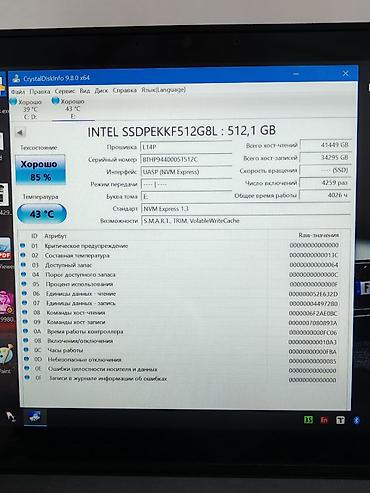Viewport: 370px width, 493px height.
Task: Select the Доступный запас row
Action: click(x=180, y=265)
